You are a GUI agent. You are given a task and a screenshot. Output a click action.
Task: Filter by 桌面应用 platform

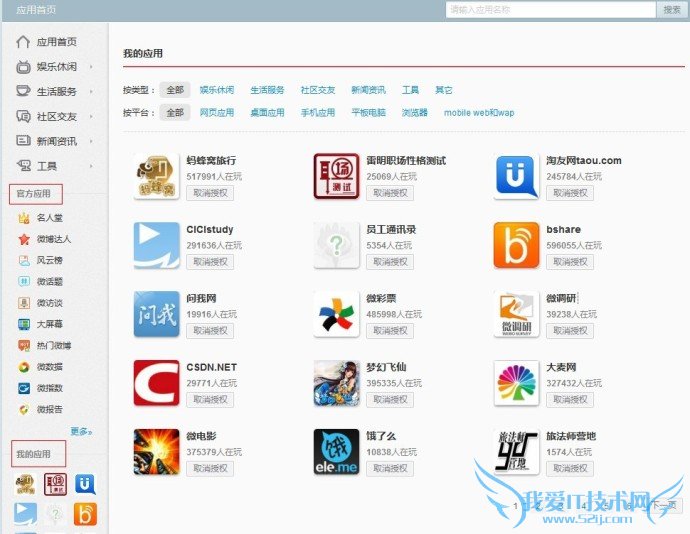[x=267, y=112]
